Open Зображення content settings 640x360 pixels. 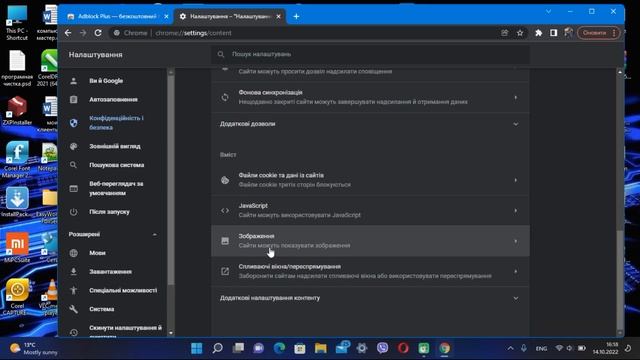370,241
